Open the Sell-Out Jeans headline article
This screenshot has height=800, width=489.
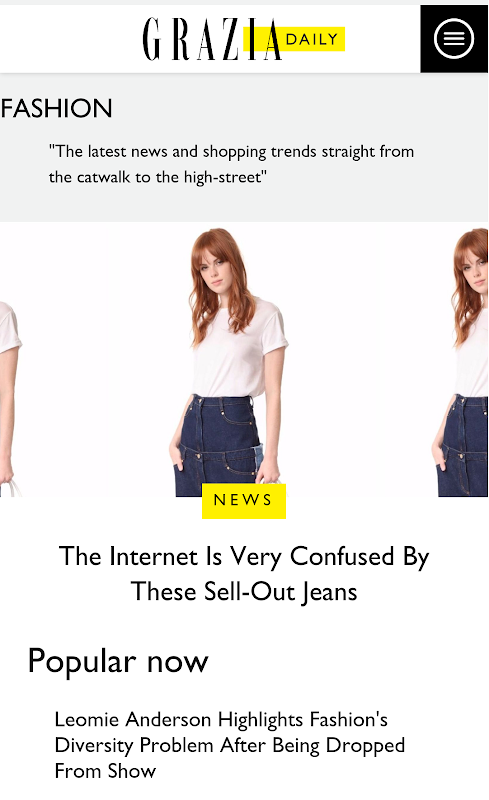[x=244, y=573]
